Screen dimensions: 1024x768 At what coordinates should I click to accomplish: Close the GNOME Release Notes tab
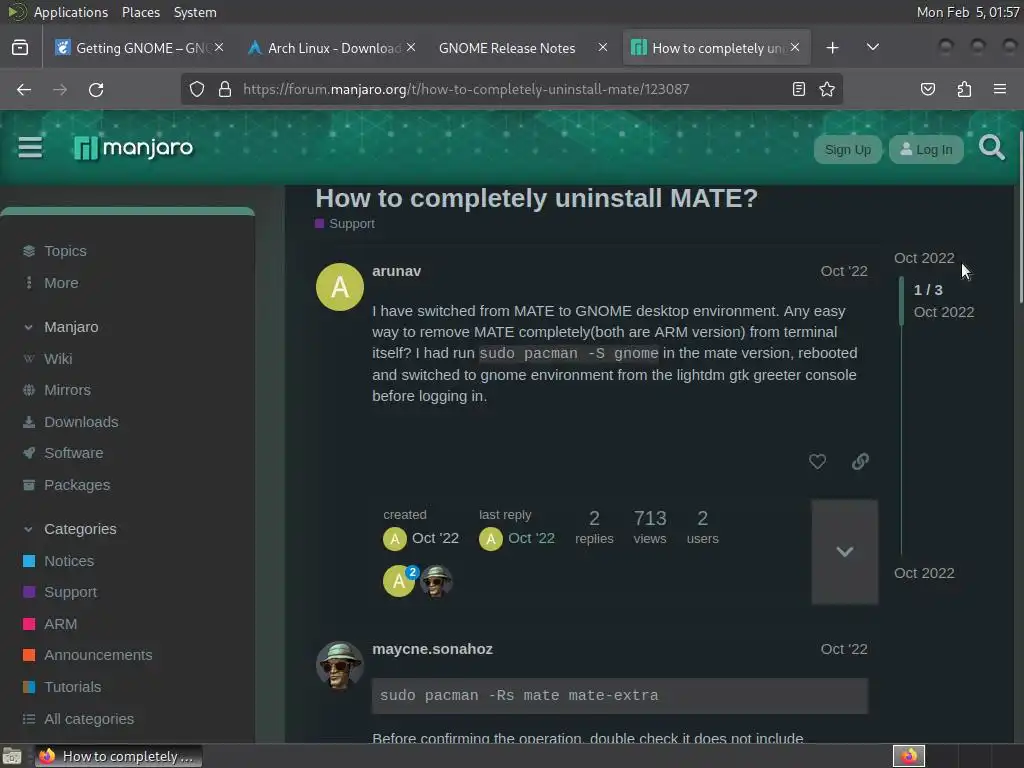pos(603,47)
